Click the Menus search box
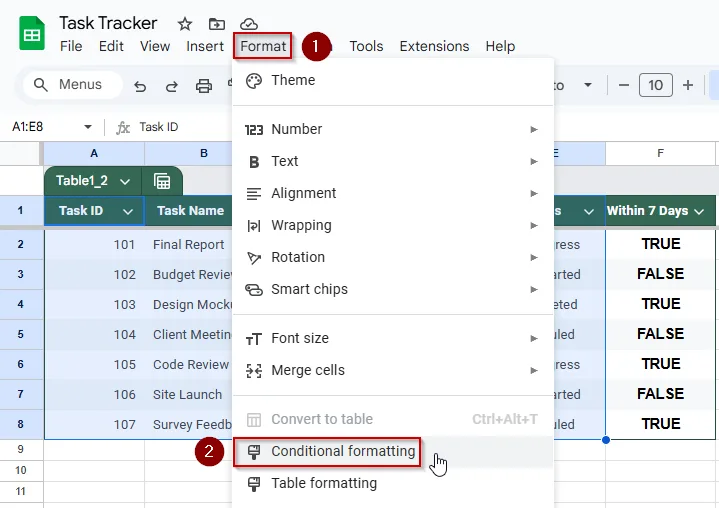The width and height of the screenshot is (719, 508). (73, 85)
